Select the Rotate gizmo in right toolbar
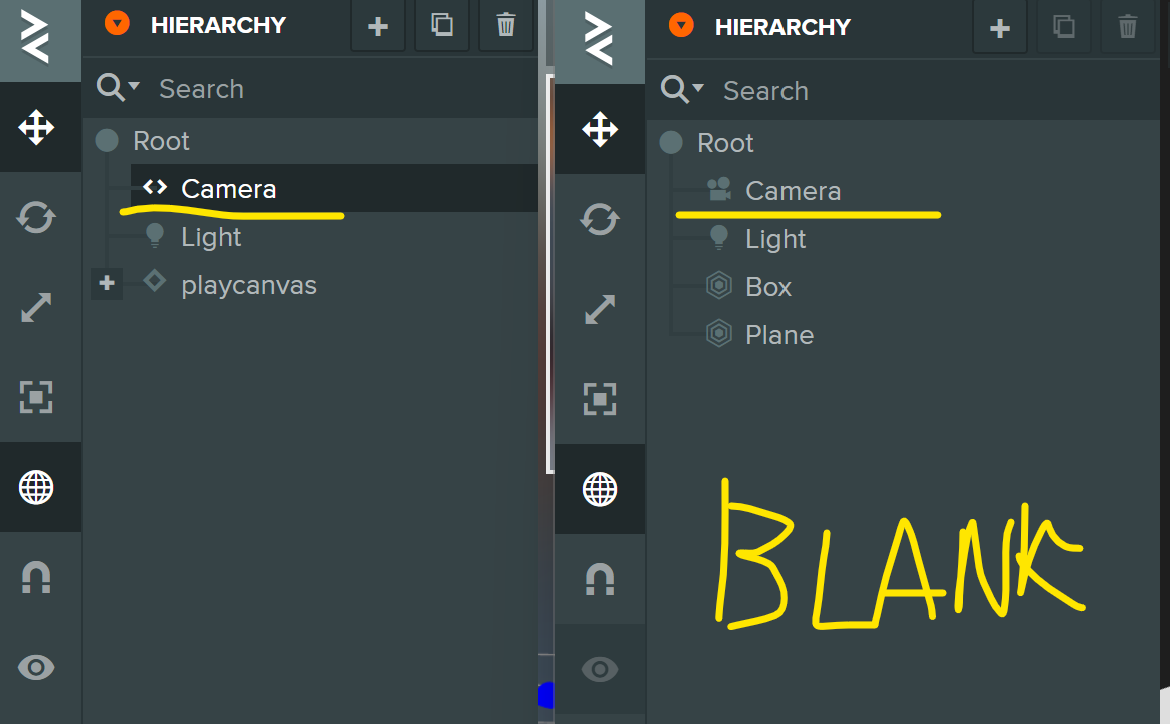 [x=600, y=219]
